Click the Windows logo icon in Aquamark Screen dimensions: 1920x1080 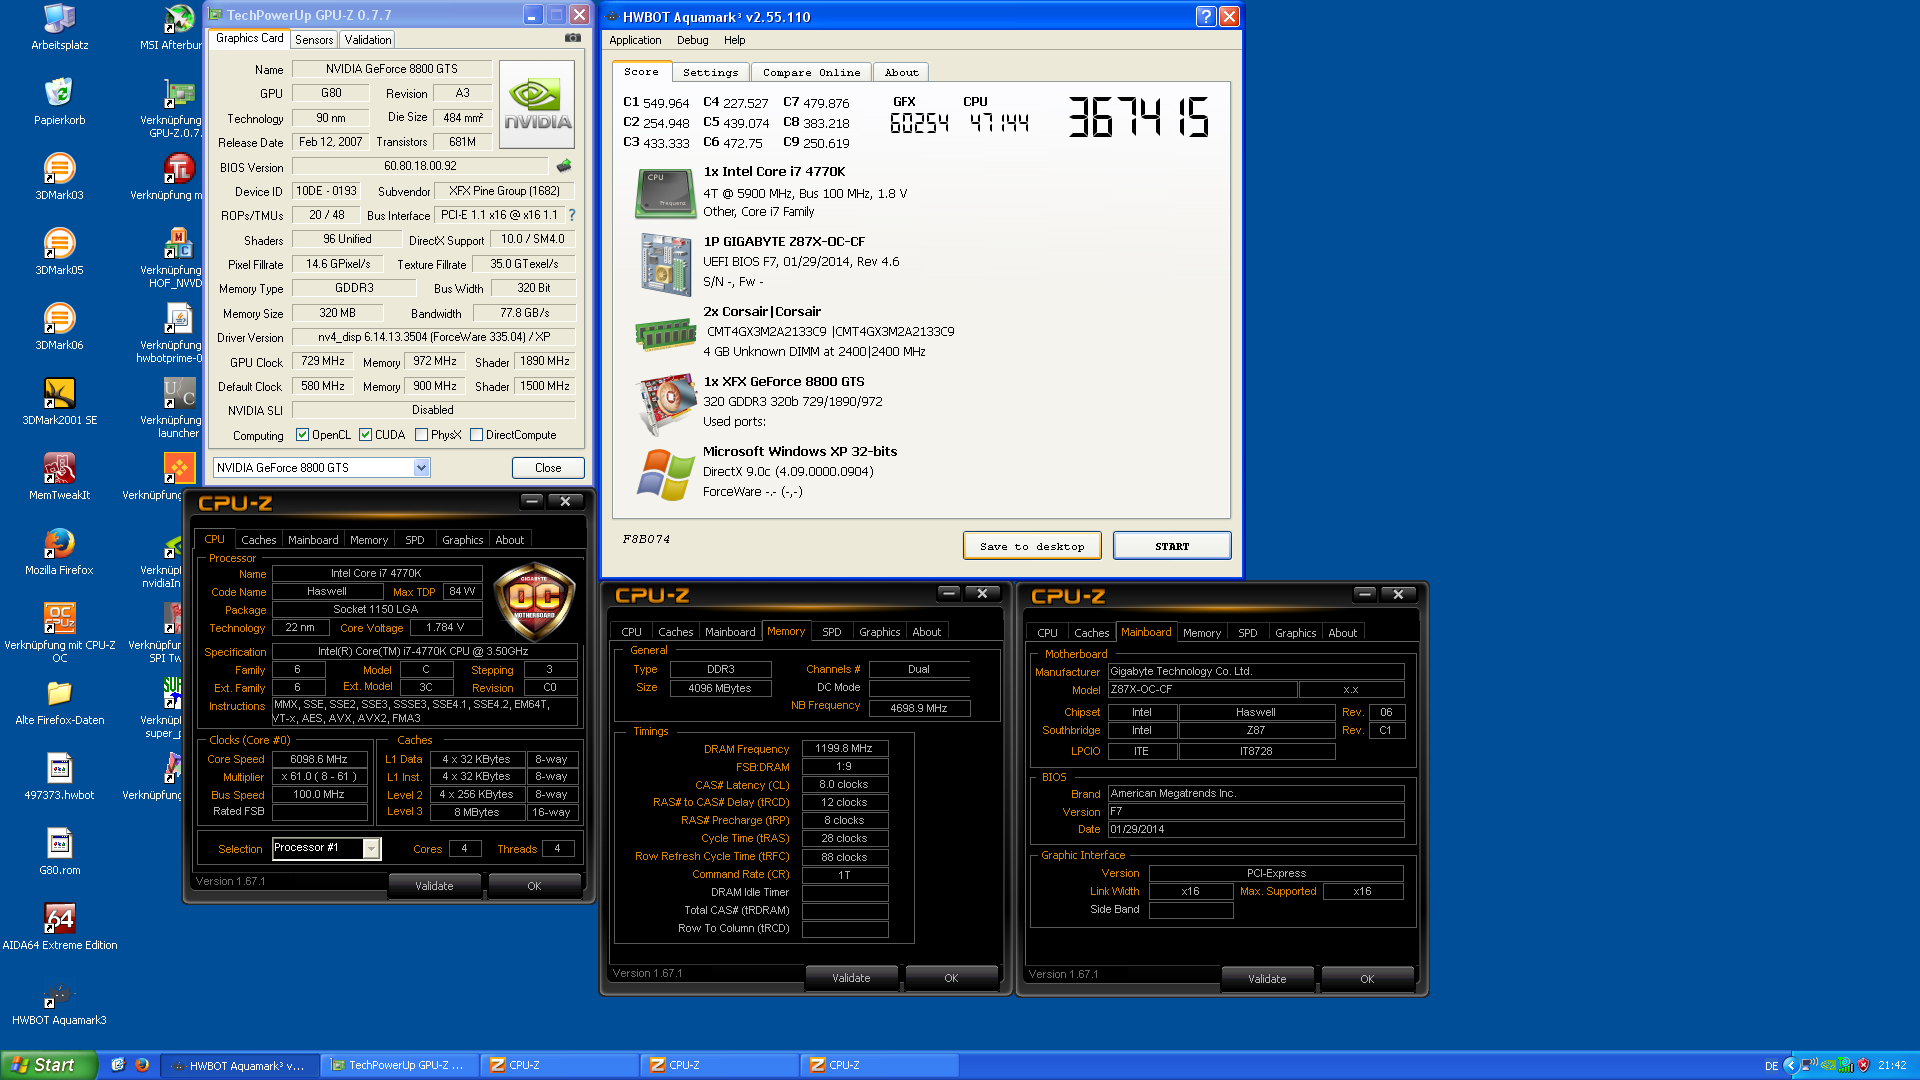click(665, 474)
